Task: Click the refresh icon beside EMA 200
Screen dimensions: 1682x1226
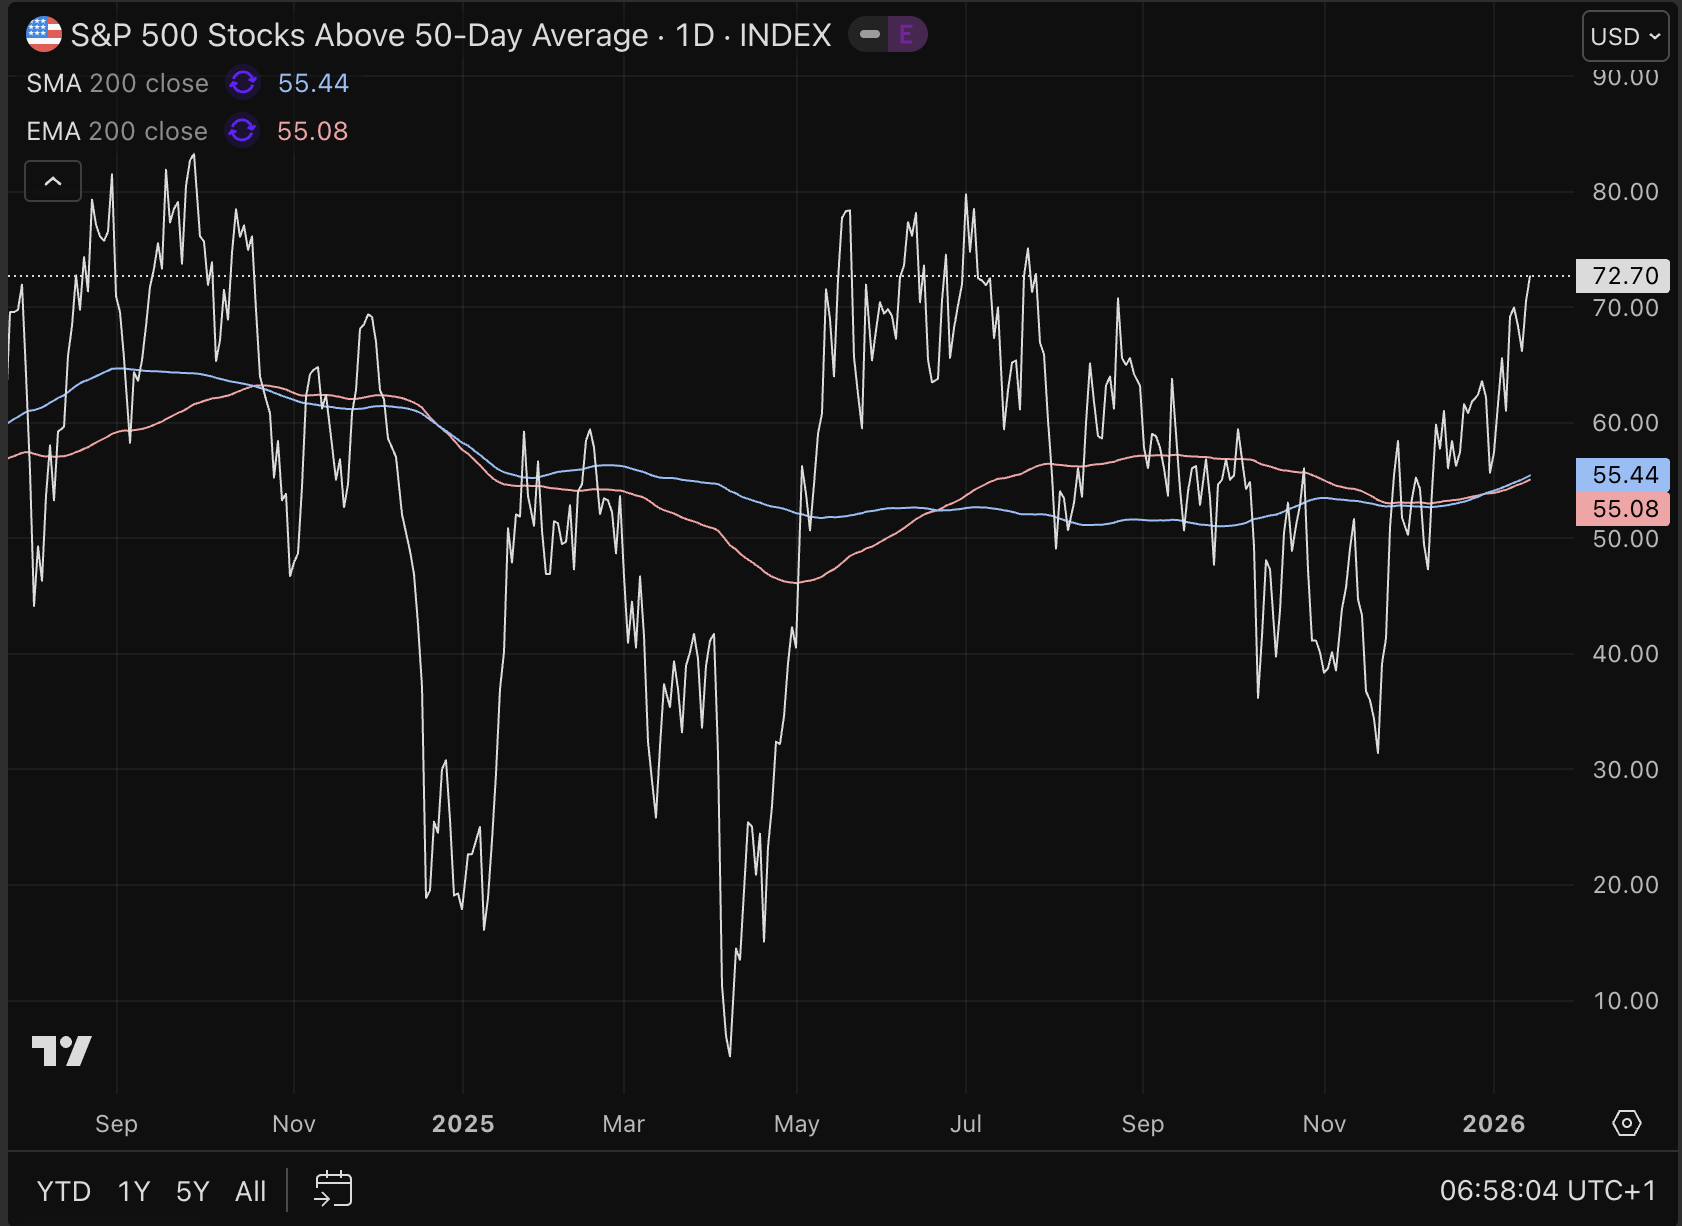Action: tap(242, 131)
